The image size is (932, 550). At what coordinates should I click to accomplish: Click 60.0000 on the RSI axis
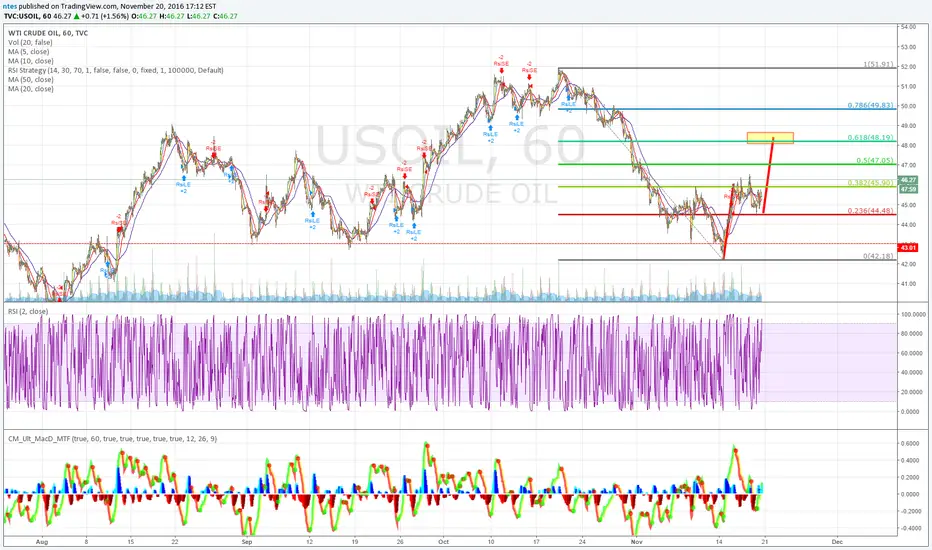click(911, 353)
